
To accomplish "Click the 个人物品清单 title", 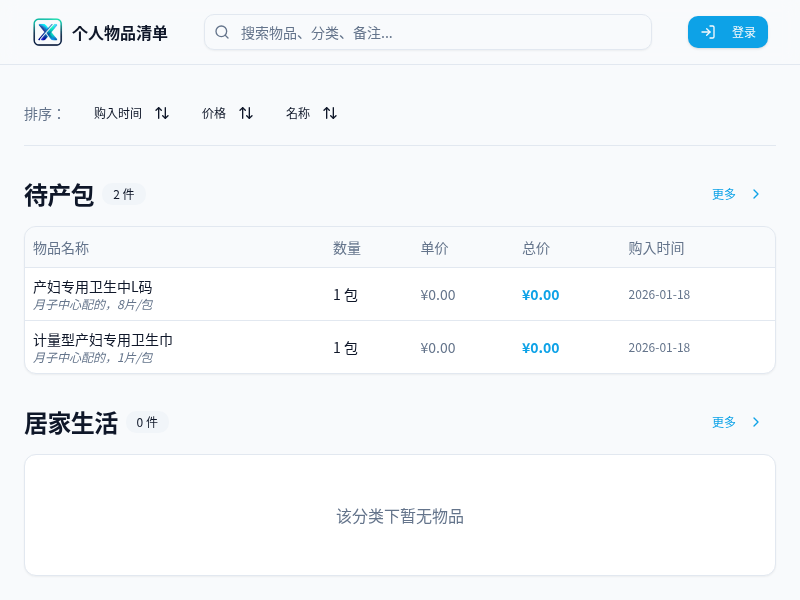I will coord(120,33).
